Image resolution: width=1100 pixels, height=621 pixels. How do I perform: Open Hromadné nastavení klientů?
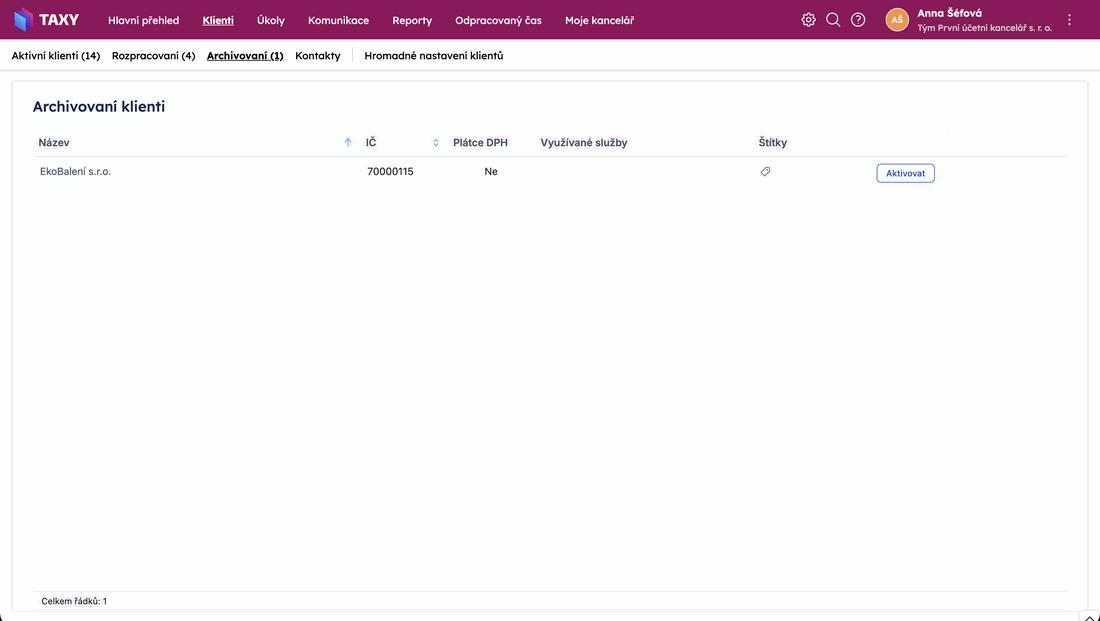coord(434,55)
